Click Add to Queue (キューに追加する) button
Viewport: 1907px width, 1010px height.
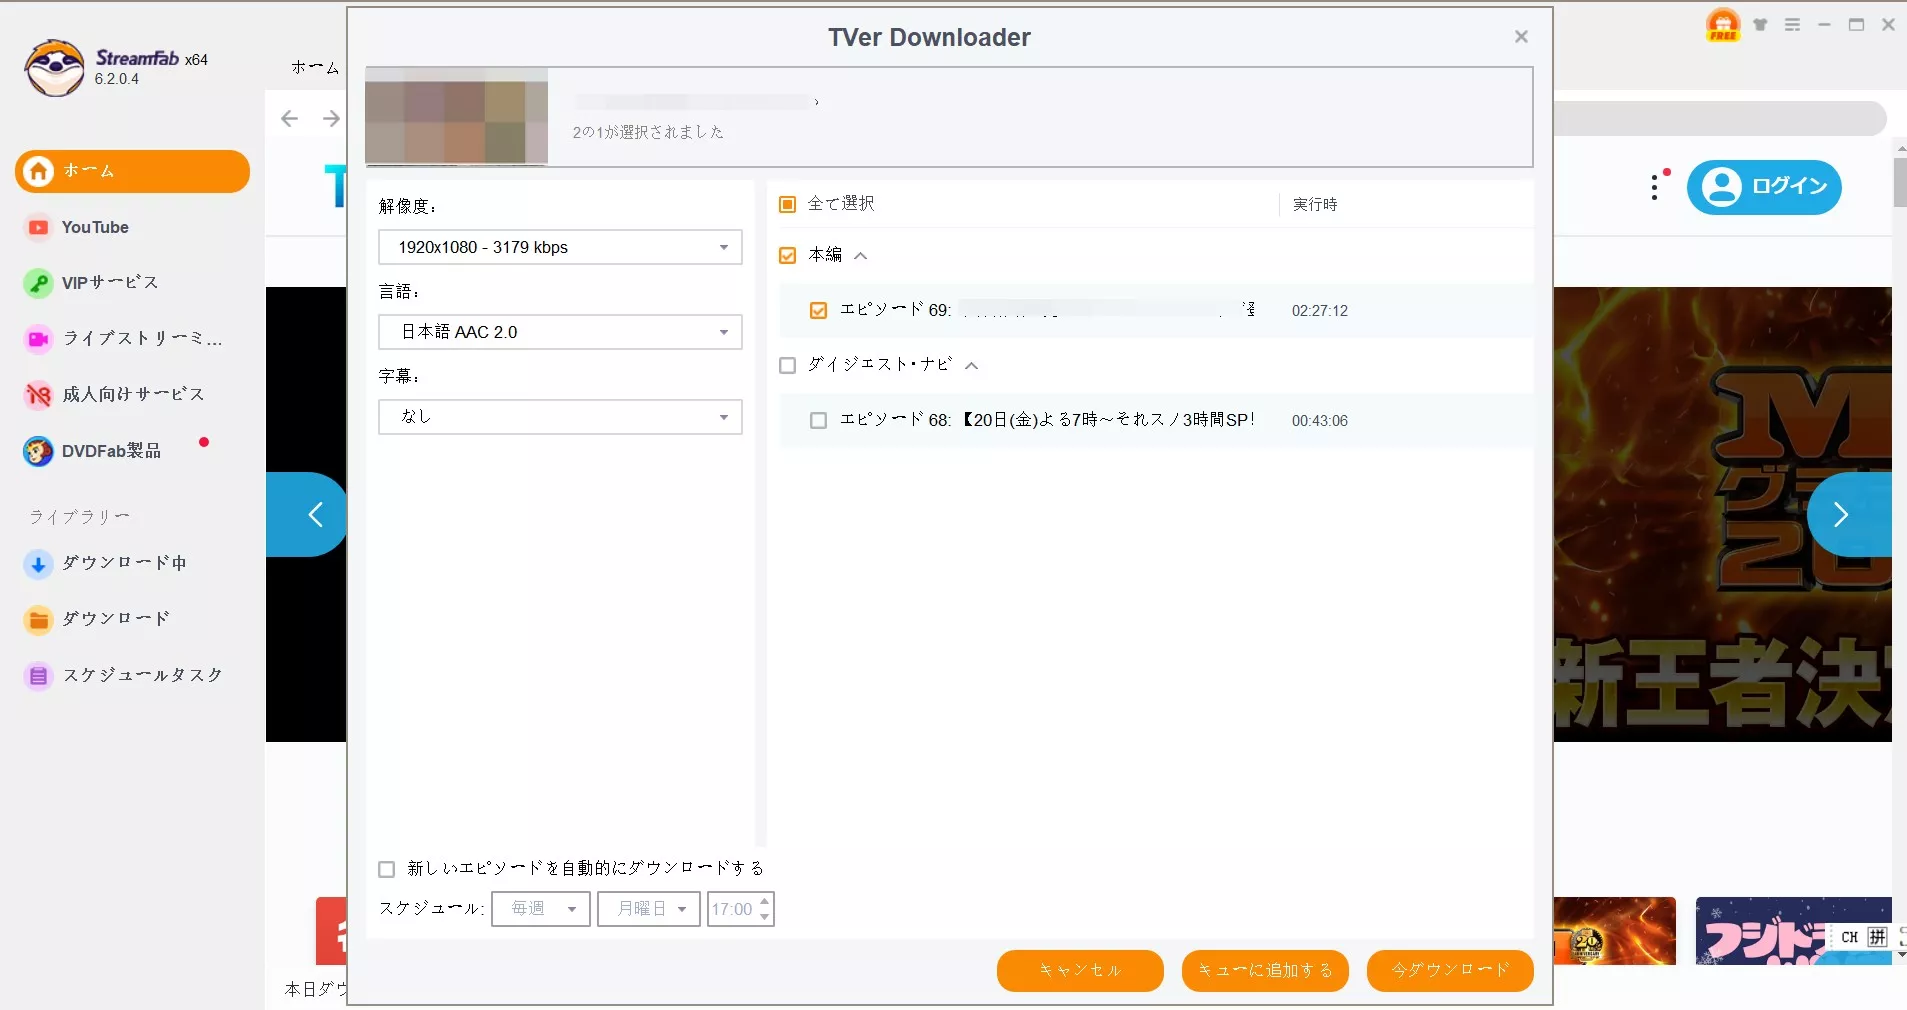[1265, 970]
